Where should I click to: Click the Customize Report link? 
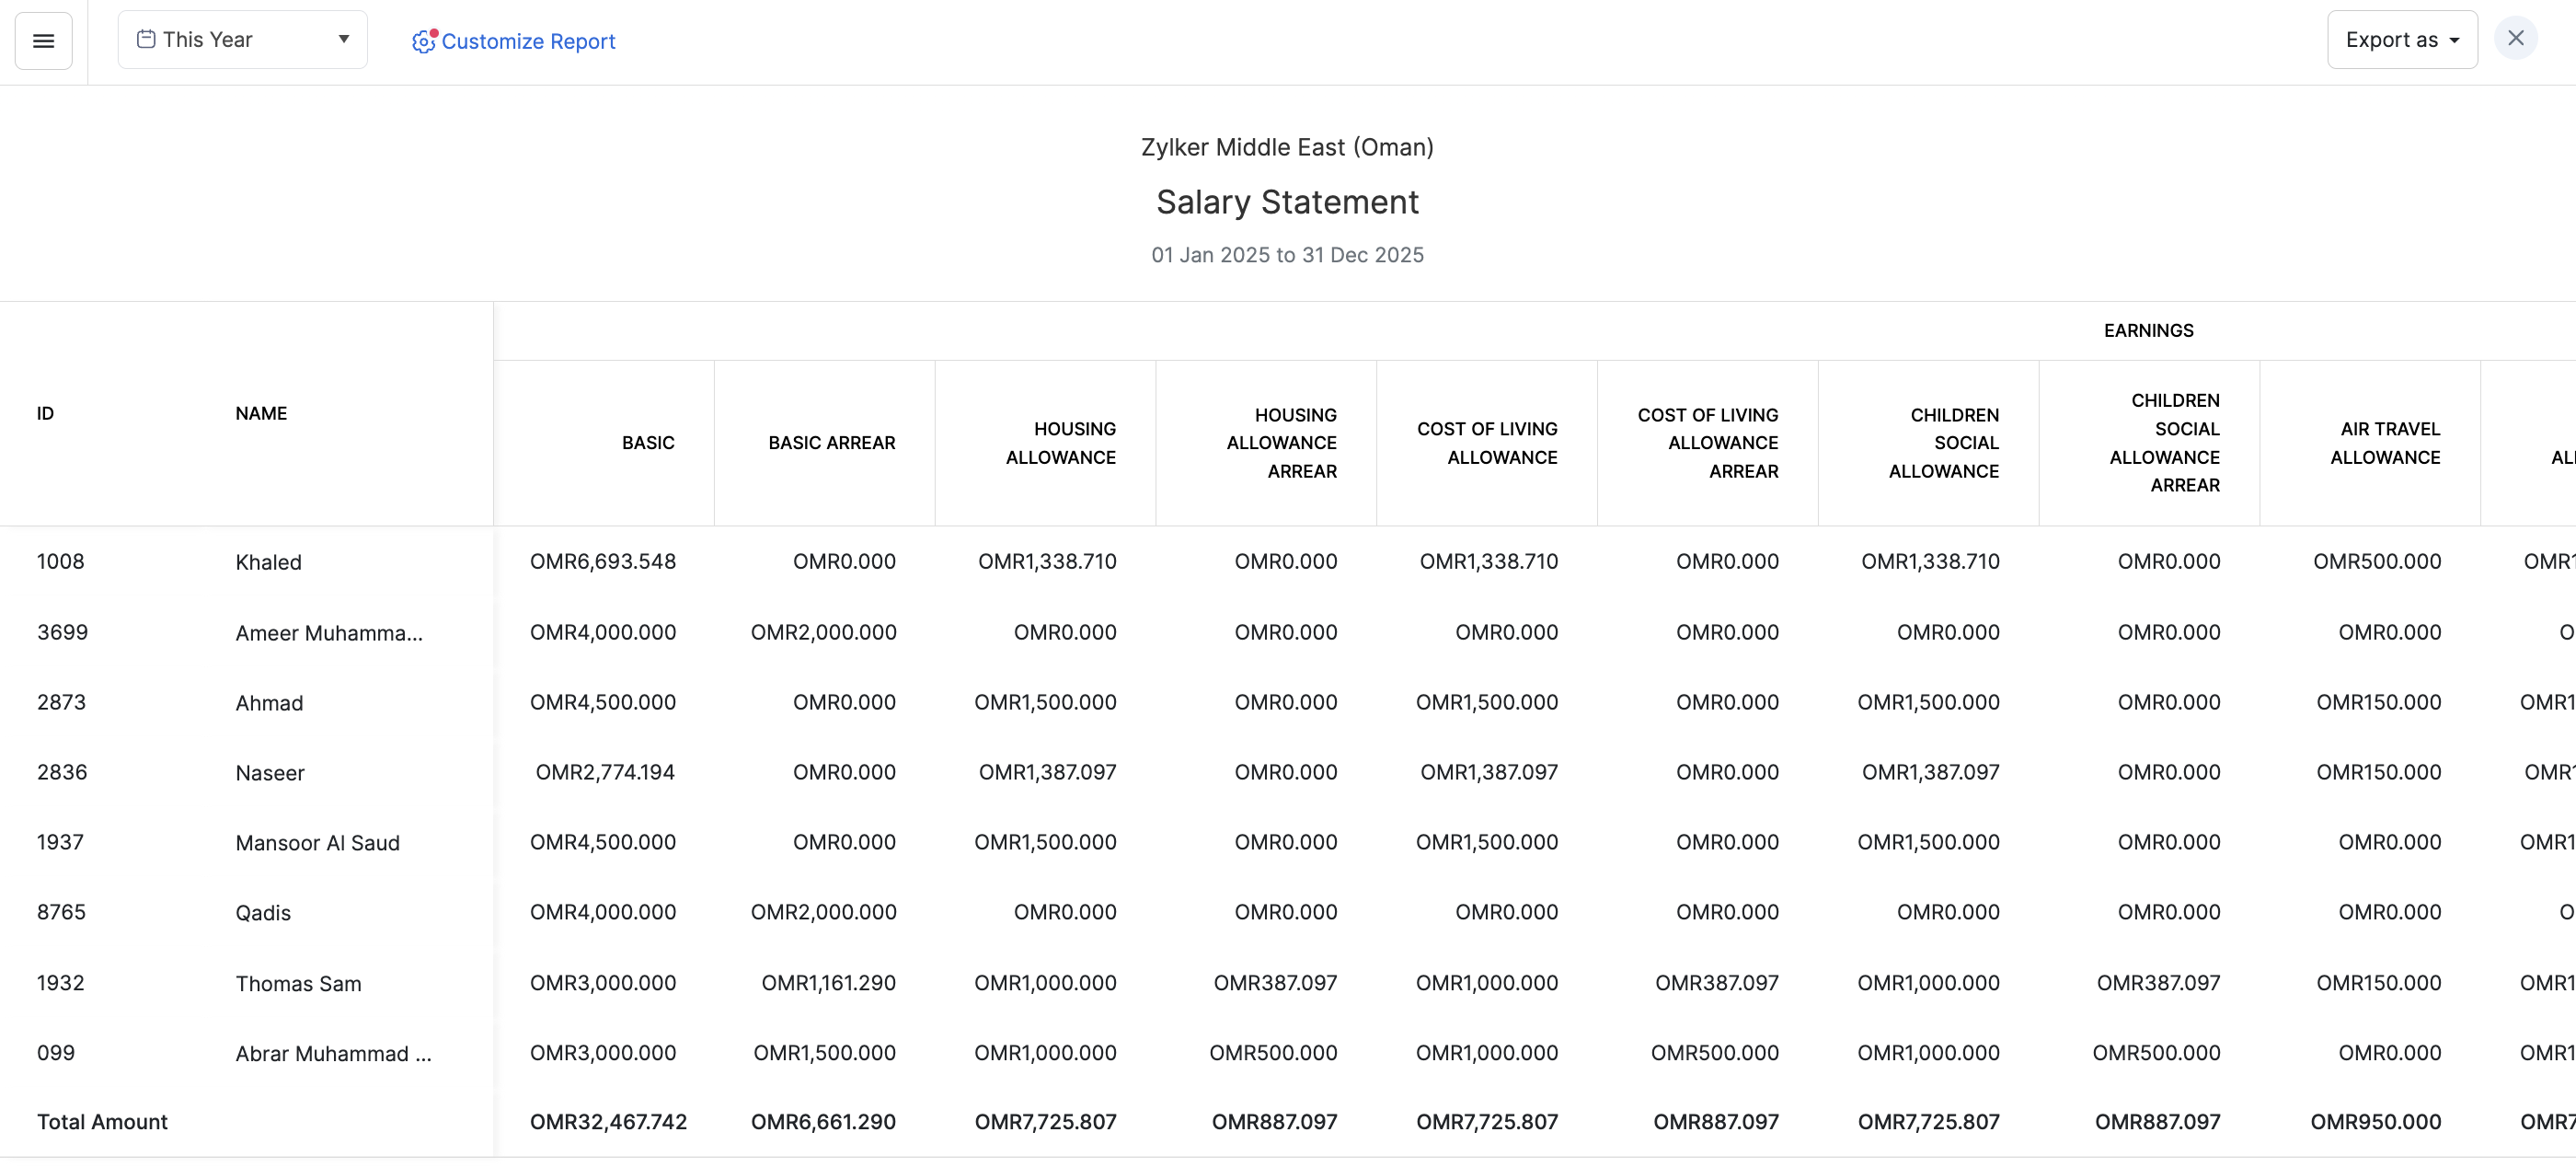(x=528, y=41)
